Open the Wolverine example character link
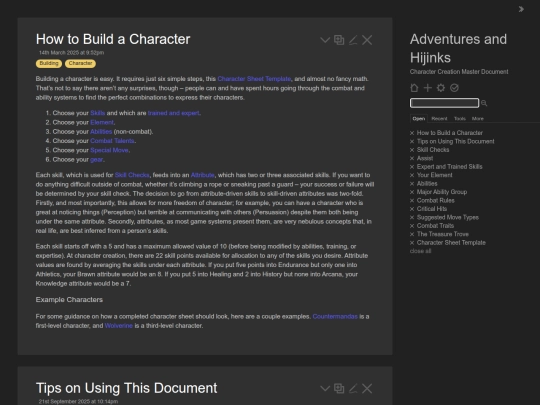Viewport: 540px width, 405px height. [x=118, y=326]
